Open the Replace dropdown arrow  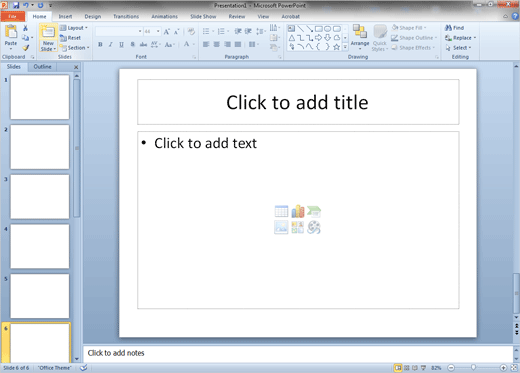475,38
